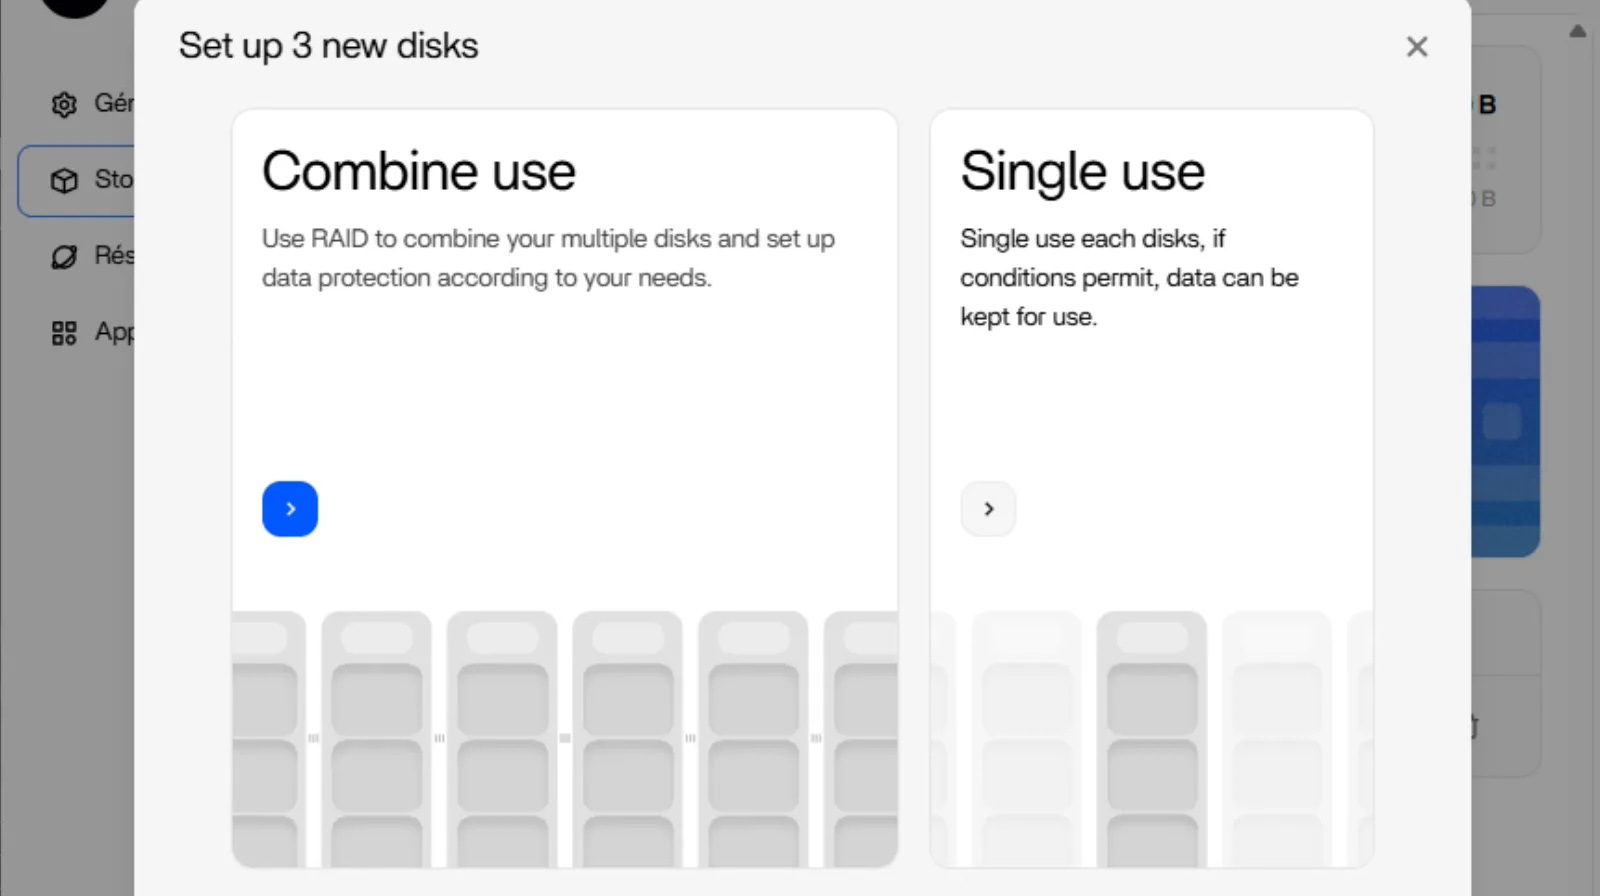Select the Single use heading
Screen dimensions: 1600x896
coord(1082,171)
